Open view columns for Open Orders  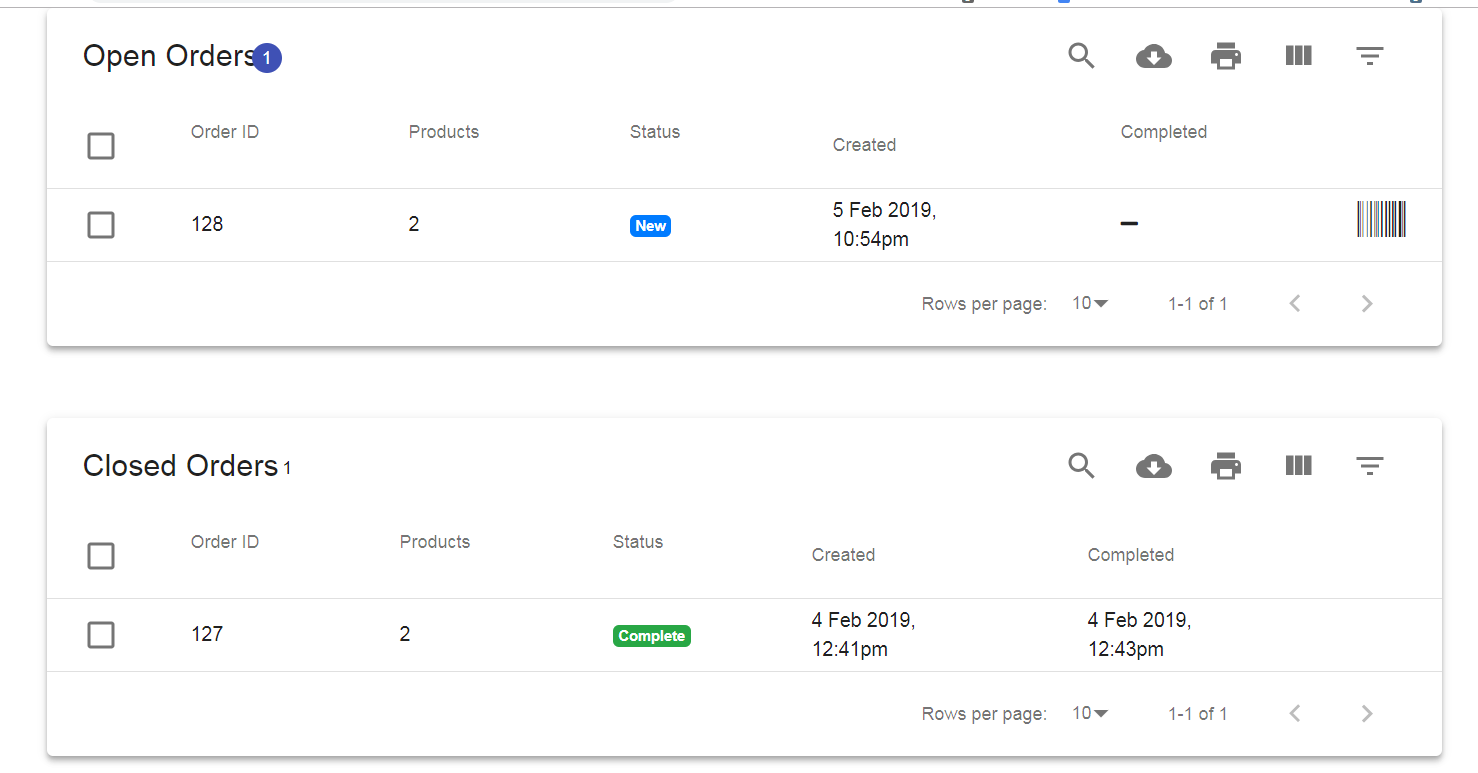click(x=1298, y=56)
